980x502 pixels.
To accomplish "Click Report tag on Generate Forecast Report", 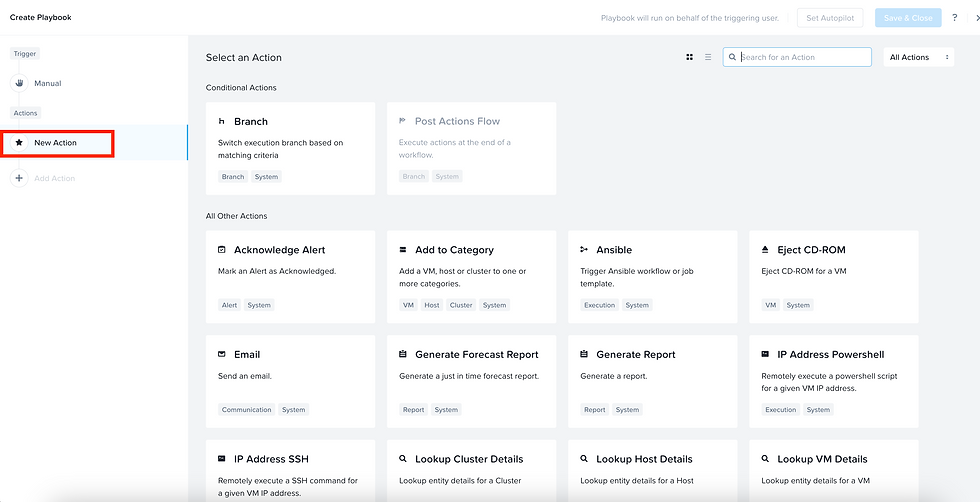I will click(414, 409).
